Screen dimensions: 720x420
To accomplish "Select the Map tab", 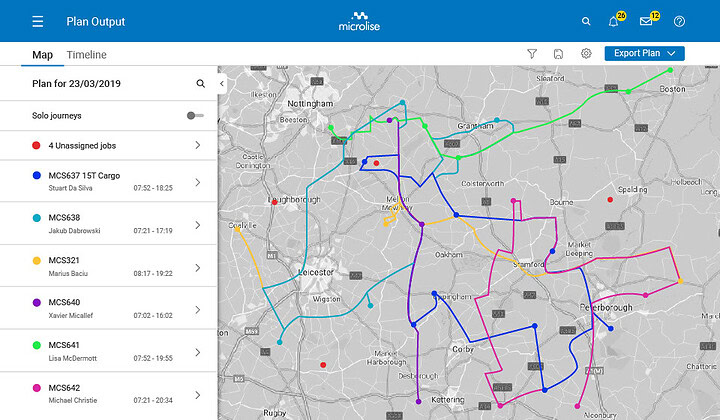I will [42, 55].
